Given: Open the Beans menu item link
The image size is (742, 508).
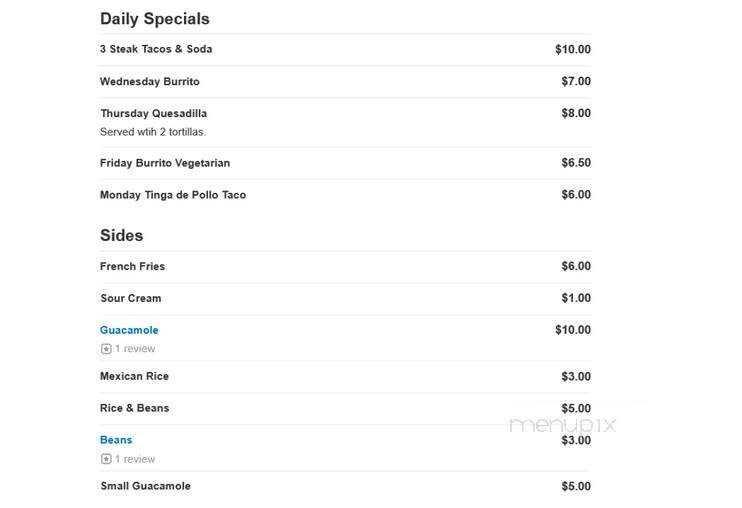Looking at the screenshot, I should click(x=116, y=440).
